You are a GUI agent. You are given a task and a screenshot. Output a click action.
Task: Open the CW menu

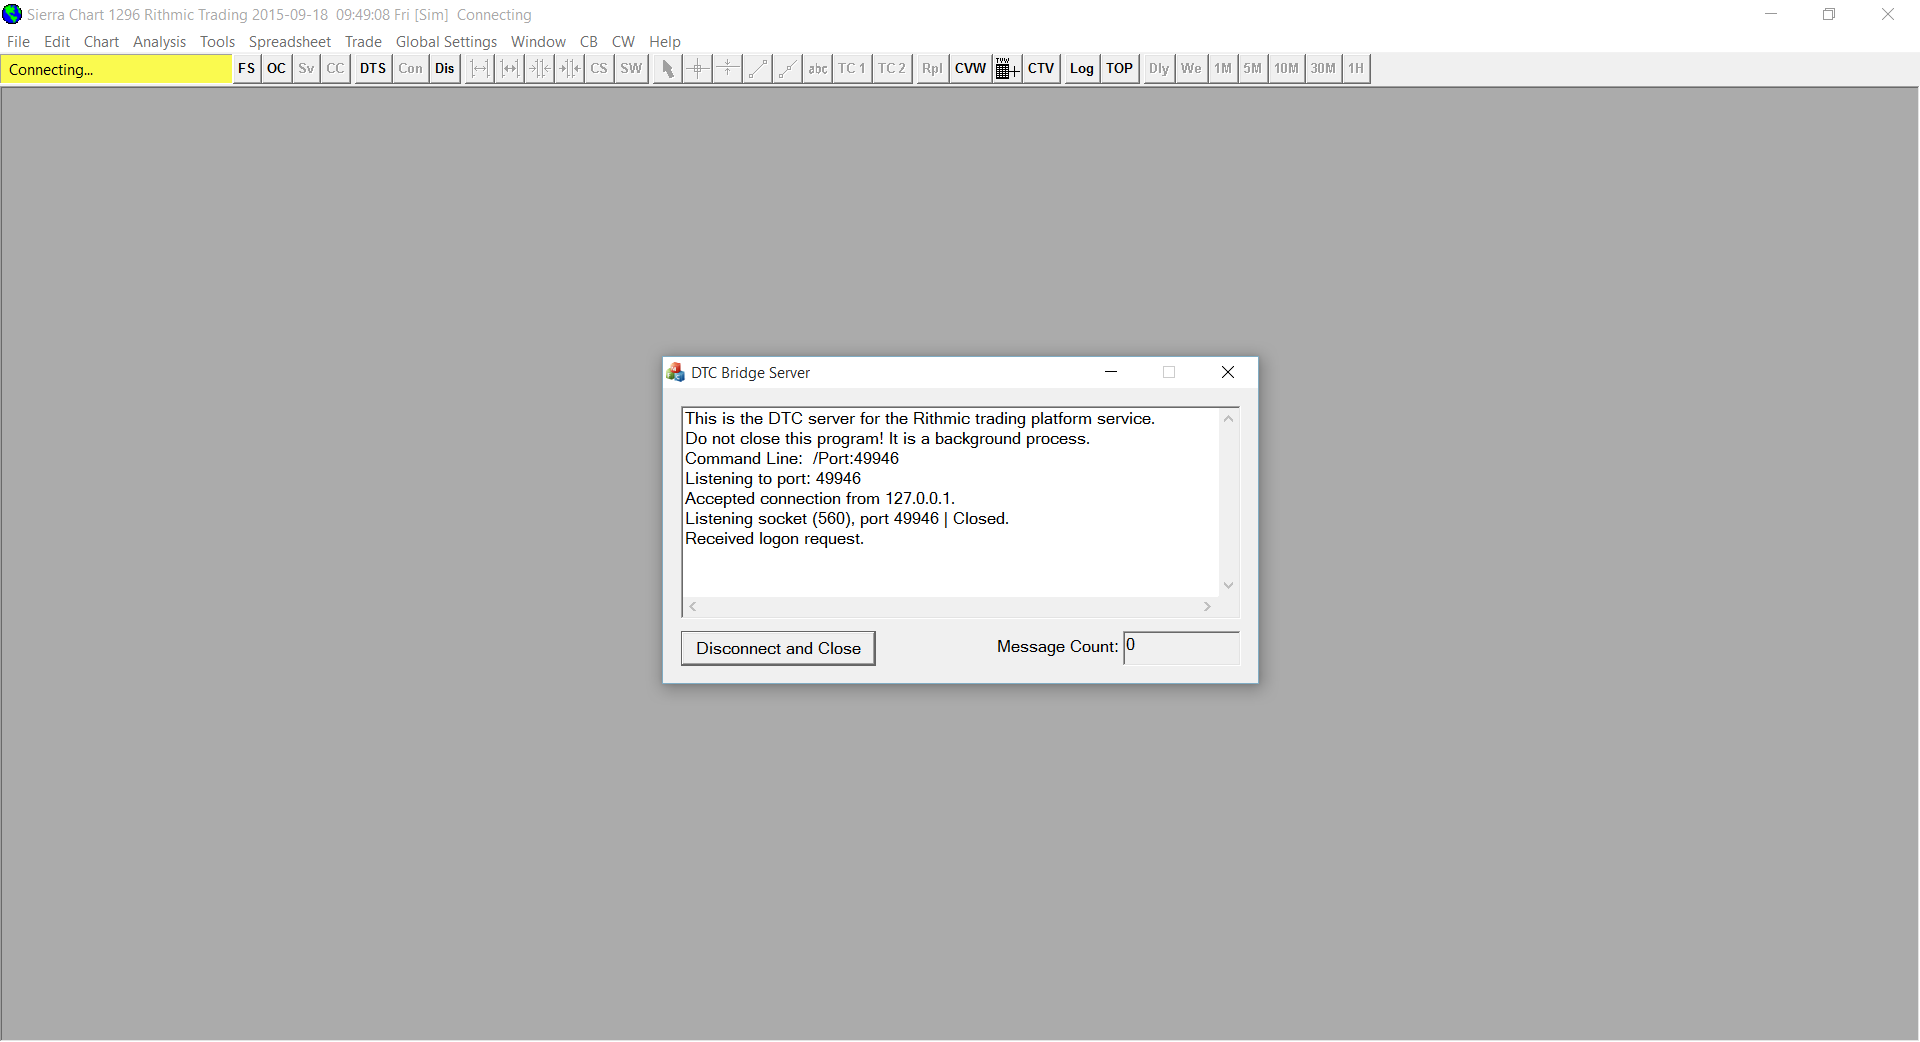point(623,42)
